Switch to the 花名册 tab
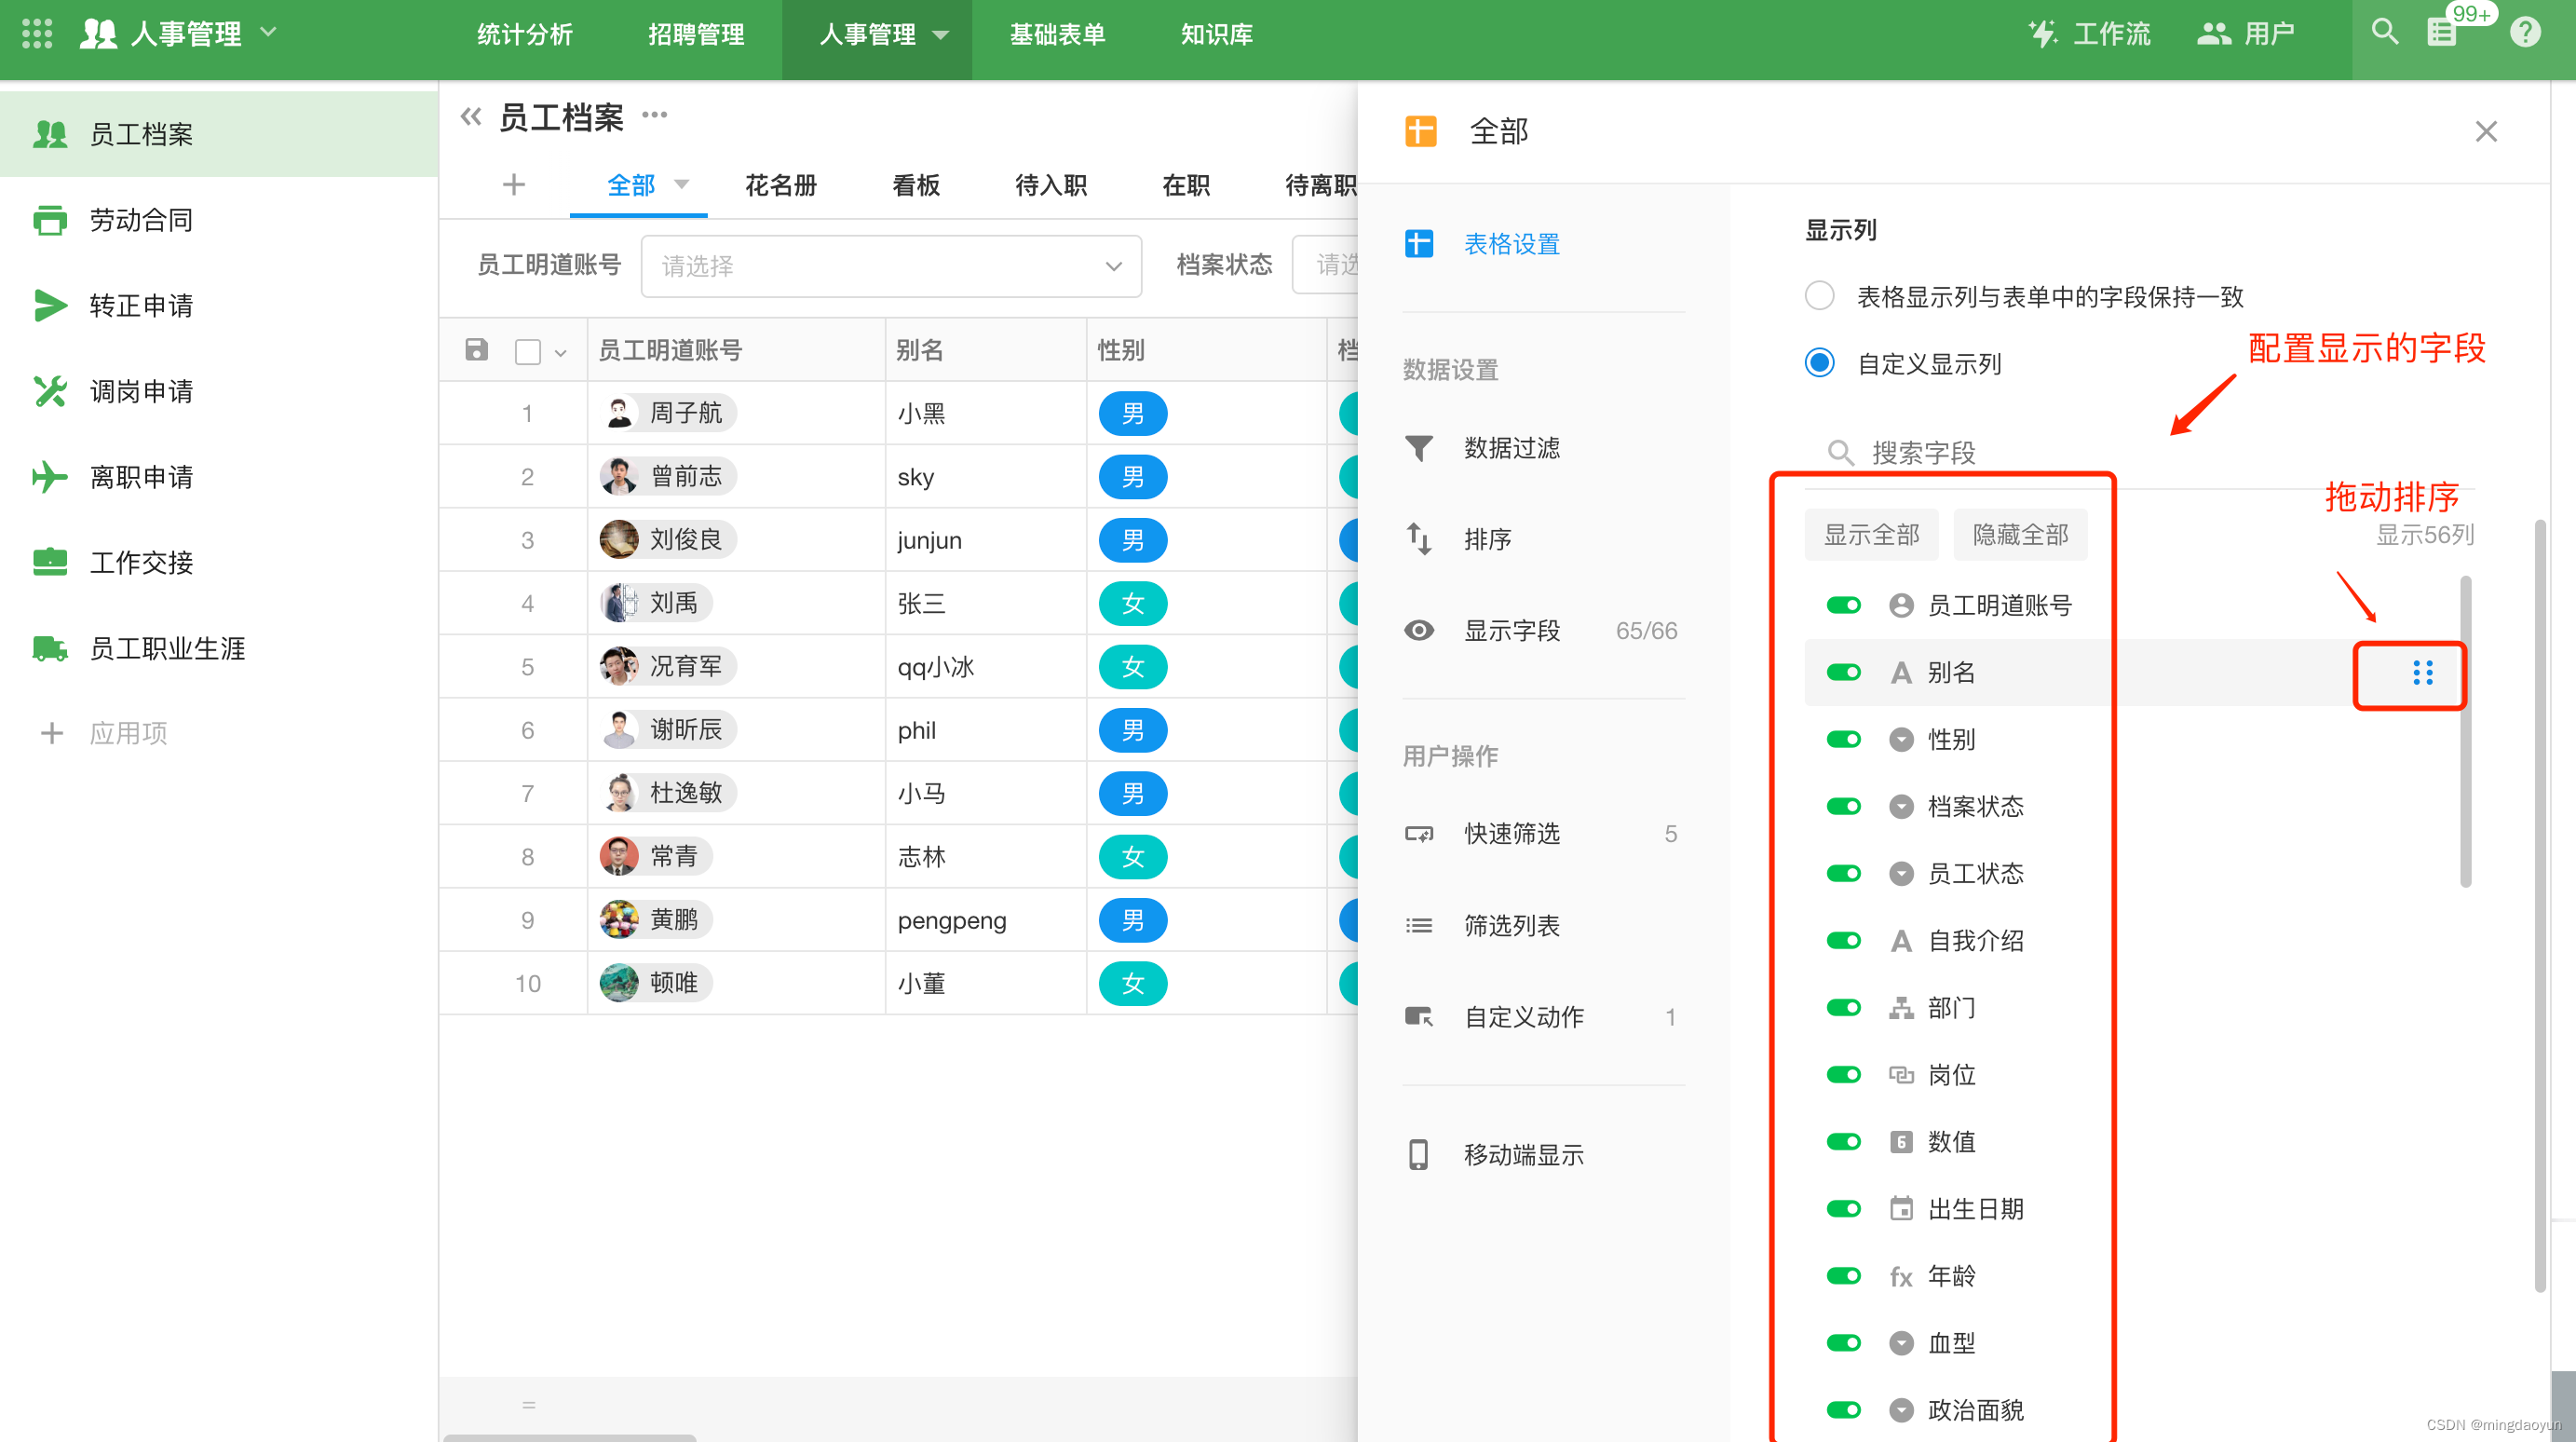 coord(779,185)
